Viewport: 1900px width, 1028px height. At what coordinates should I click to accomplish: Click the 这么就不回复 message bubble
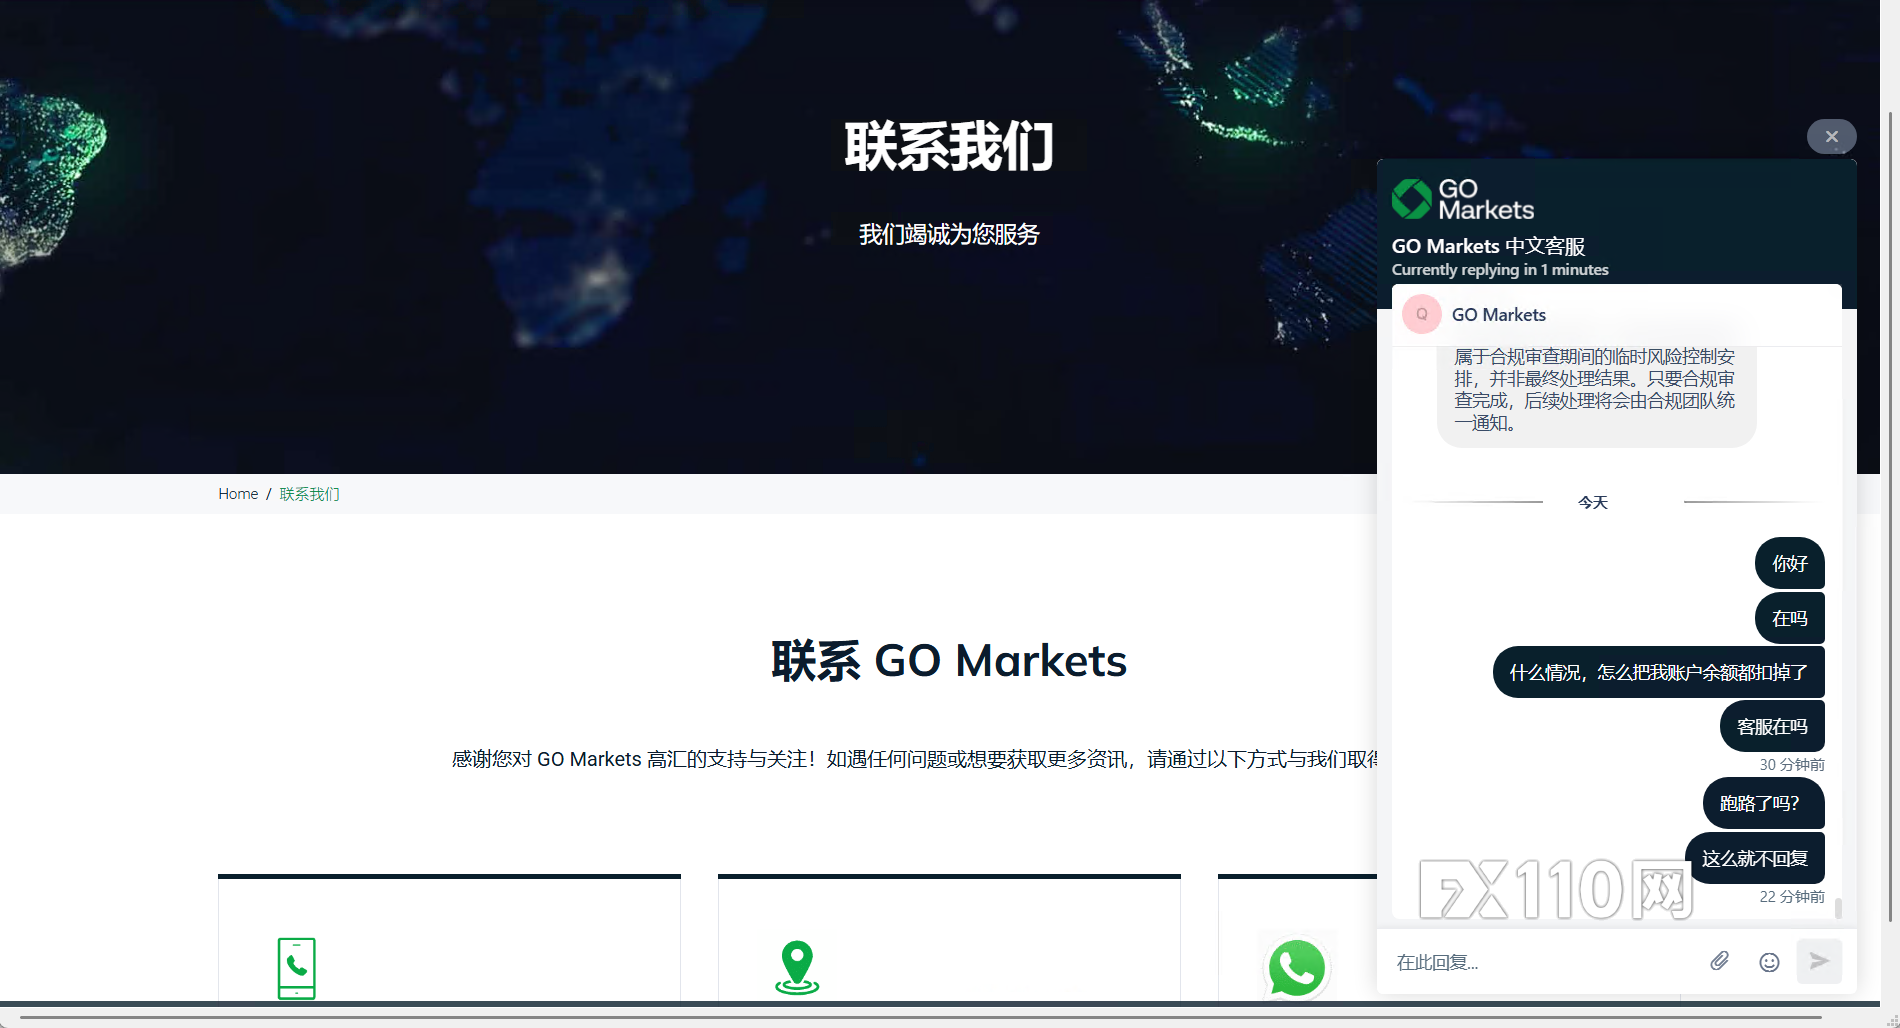coord(1755,858)
